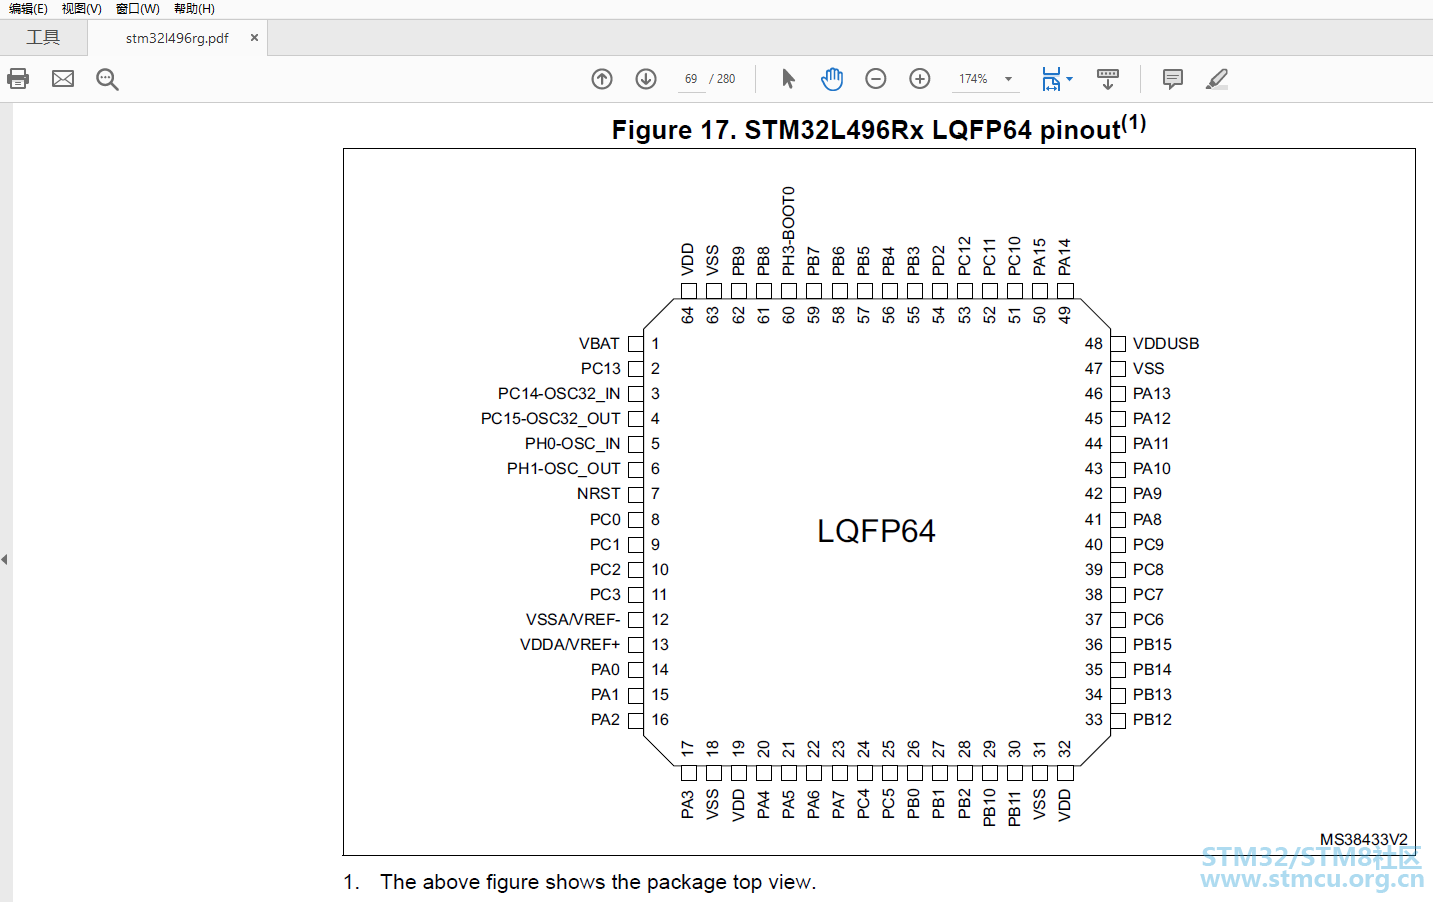Open the 帮助(H) menu
The image size is (1433, 902).
(194, 9)
